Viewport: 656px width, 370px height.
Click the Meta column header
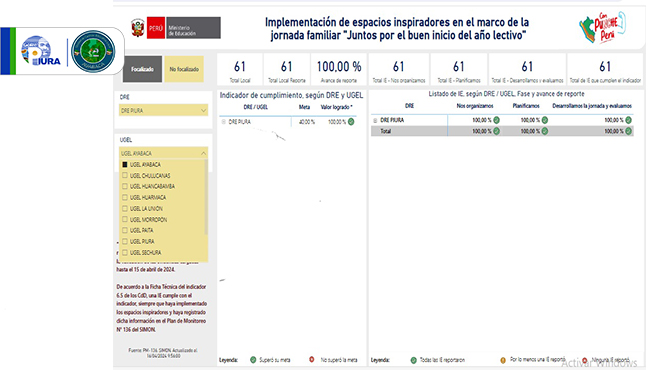(x=304, y=107)
